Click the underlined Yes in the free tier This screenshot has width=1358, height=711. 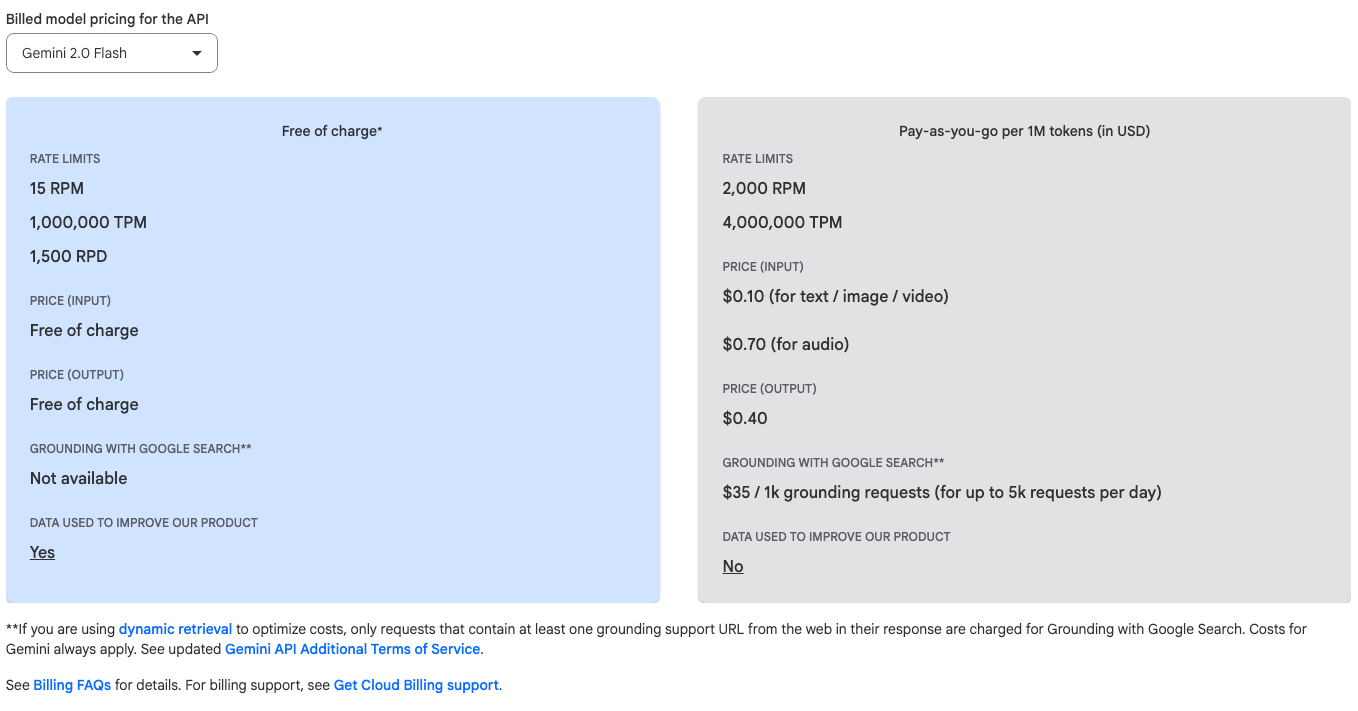point(42,552)
